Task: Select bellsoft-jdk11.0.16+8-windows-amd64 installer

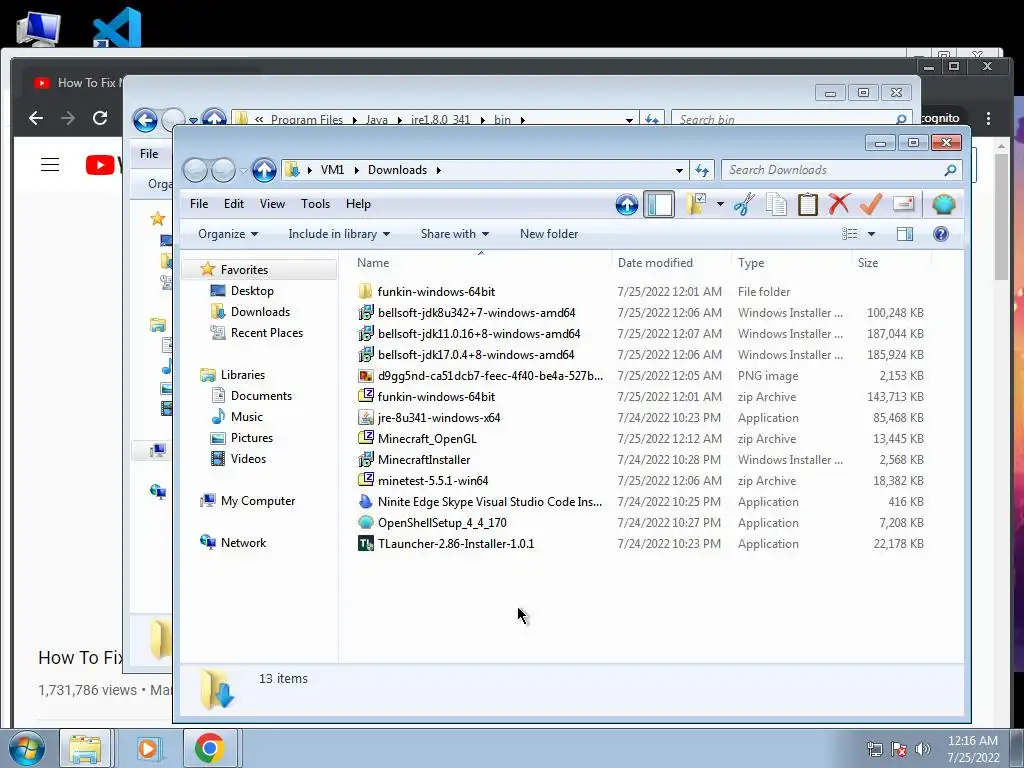Action: pyautogui.click(x=479, y=334)
